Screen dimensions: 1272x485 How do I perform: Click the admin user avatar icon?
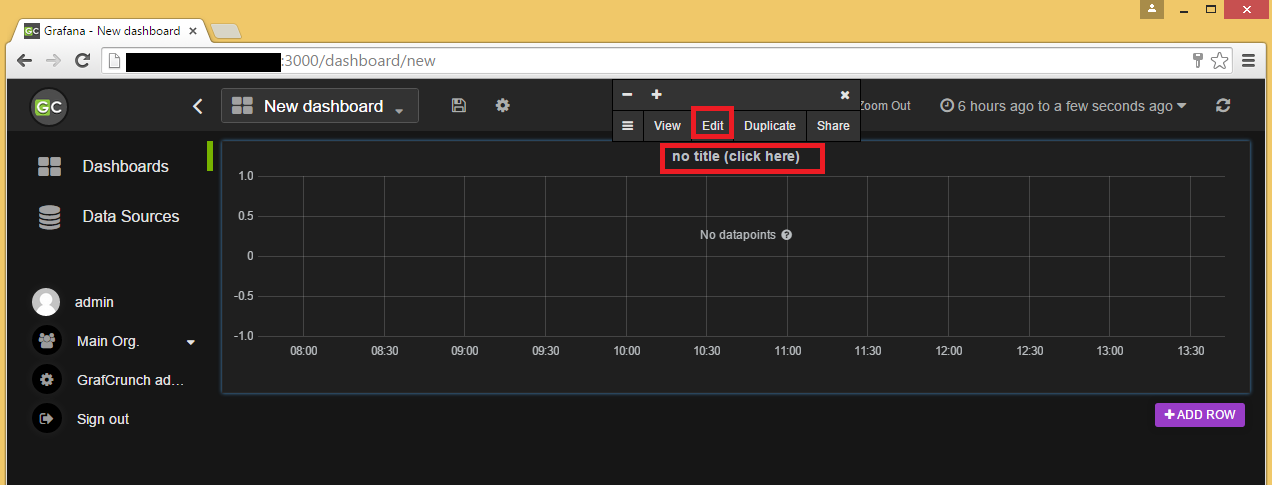(x=45, y=302)
